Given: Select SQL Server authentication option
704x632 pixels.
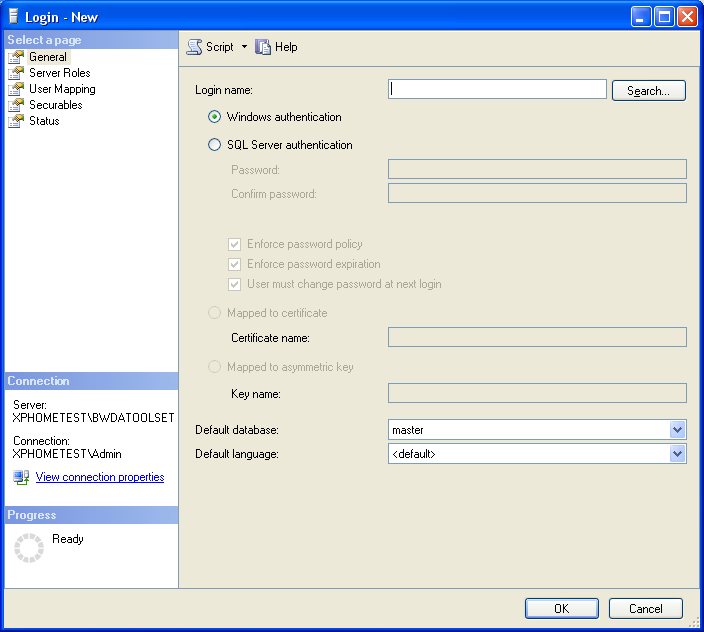Looking at the screenshot, I should (214, 145).
